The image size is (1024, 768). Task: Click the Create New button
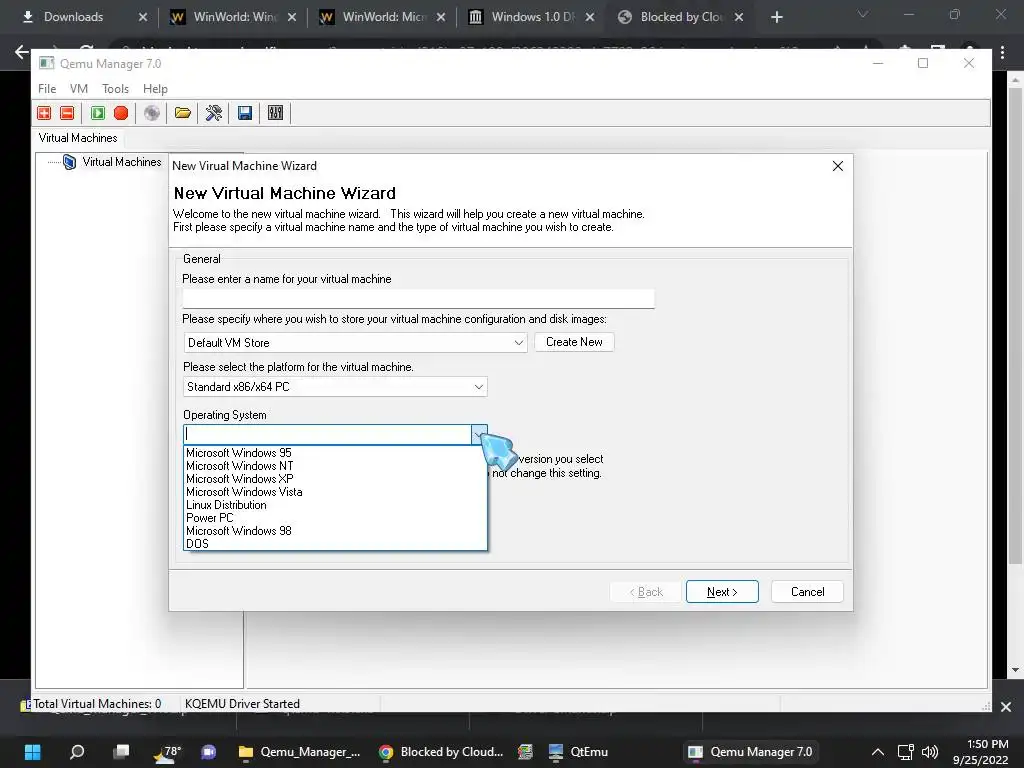(574, 342)
